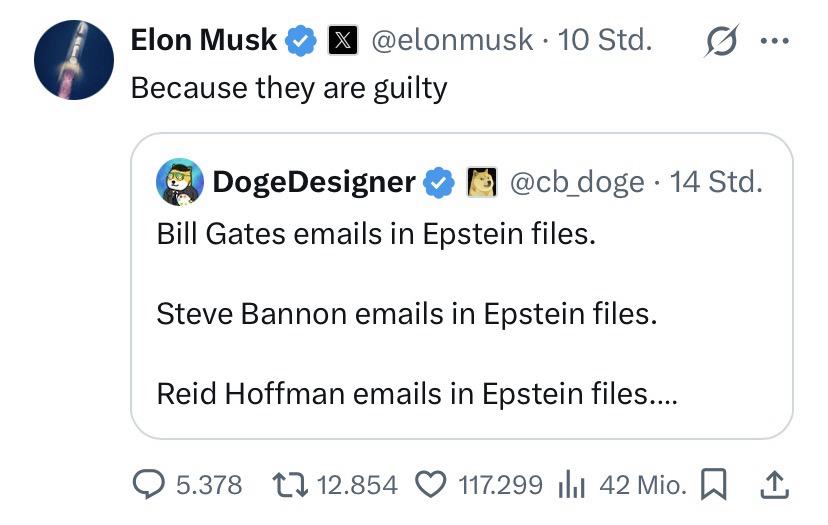This screenshot has width=828, height=525.
Task: Open the @cb_doge handle
Action: pyautogui.click(x=577, y=182)
